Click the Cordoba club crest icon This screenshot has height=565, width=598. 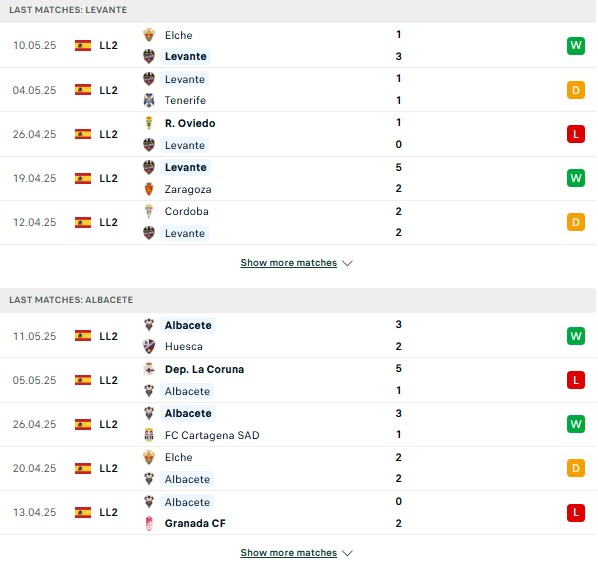pos(149,211)
